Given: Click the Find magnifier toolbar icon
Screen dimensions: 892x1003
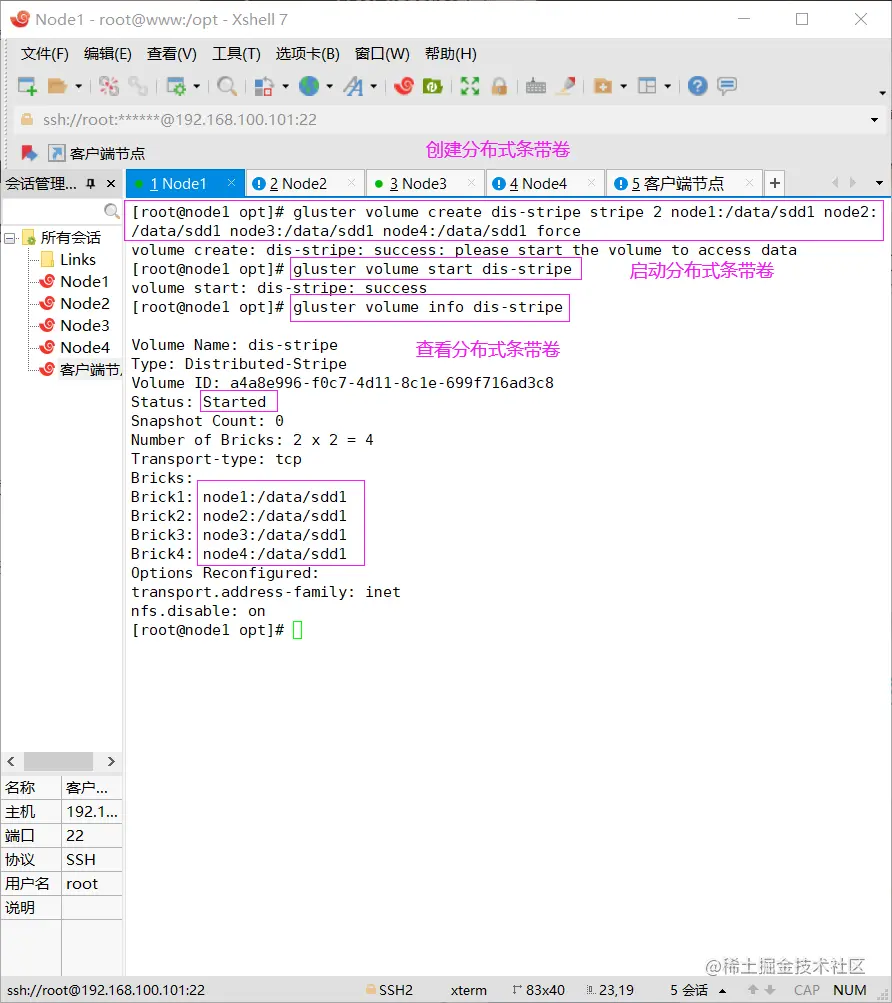Looking at the screenshot, I should (x=227, y=86).
